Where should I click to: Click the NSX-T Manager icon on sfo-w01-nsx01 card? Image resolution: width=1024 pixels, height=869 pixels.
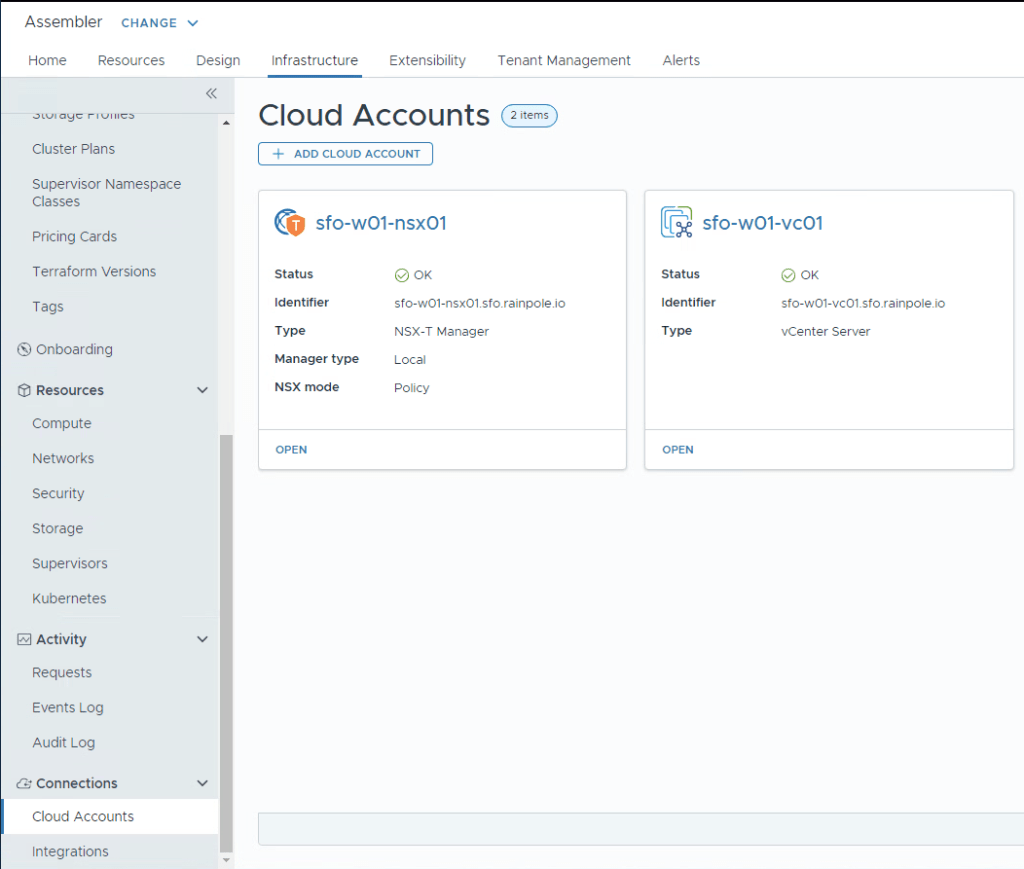289,223
